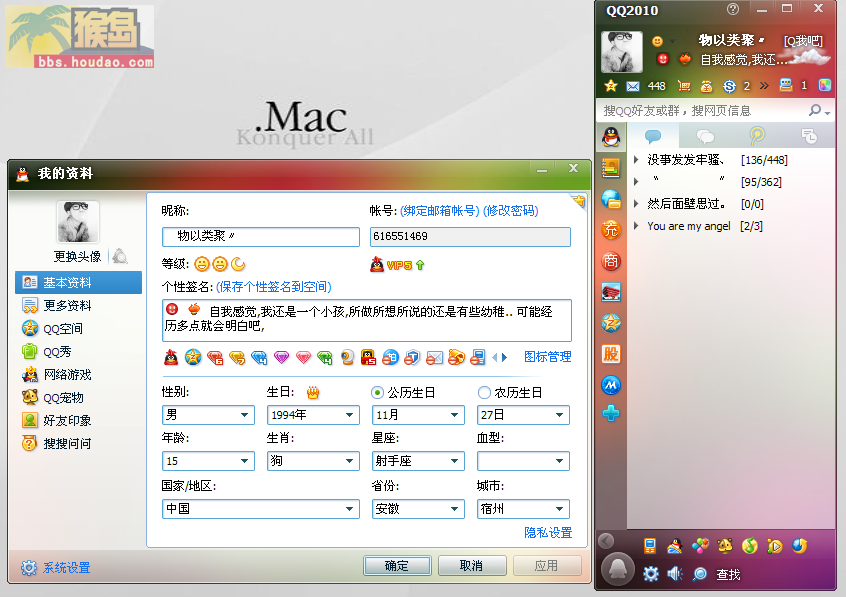Expand the You are my angel group
Image resolution: width=846 pixels, height=597 pixels.
pos(636,226)
